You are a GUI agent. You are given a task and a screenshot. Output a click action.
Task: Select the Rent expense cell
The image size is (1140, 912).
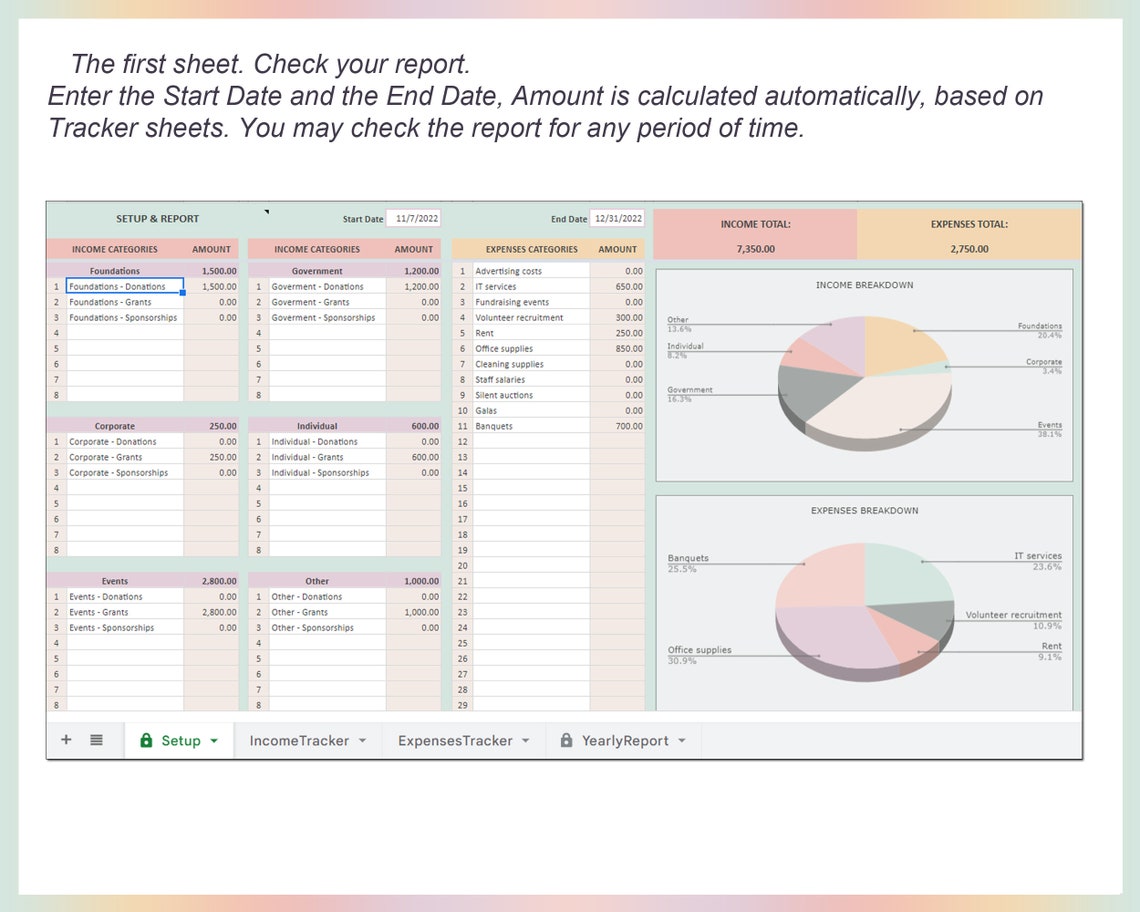click(531, 332)
